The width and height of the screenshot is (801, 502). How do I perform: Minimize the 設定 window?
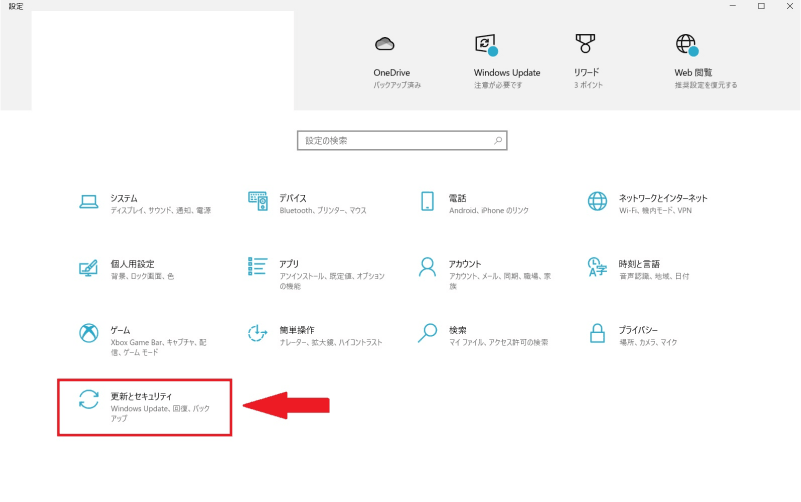[x=733, y=6]
